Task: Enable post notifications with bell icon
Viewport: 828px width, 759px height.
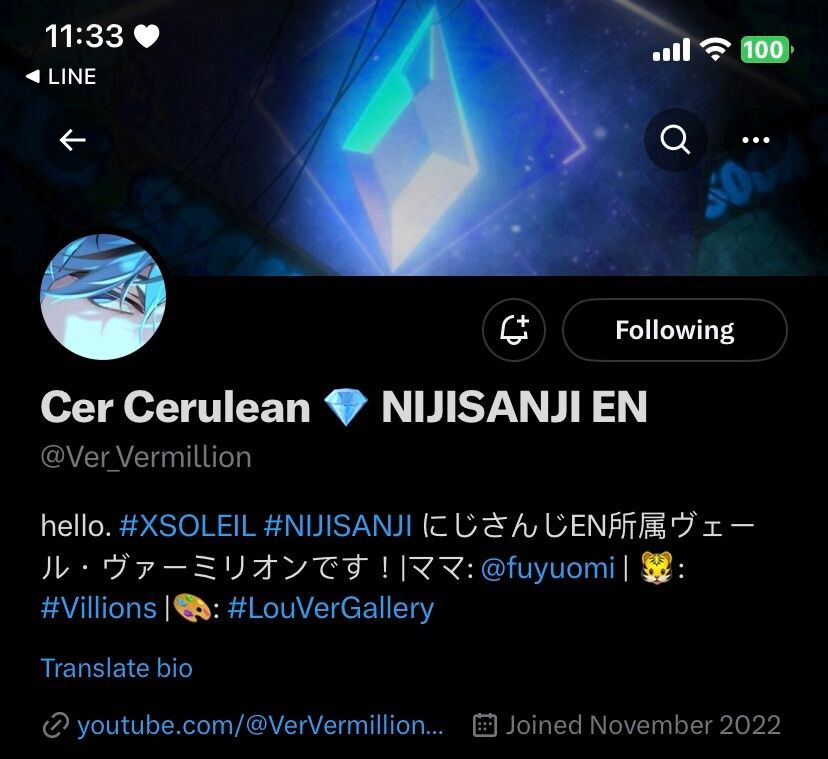Action: 514,330
